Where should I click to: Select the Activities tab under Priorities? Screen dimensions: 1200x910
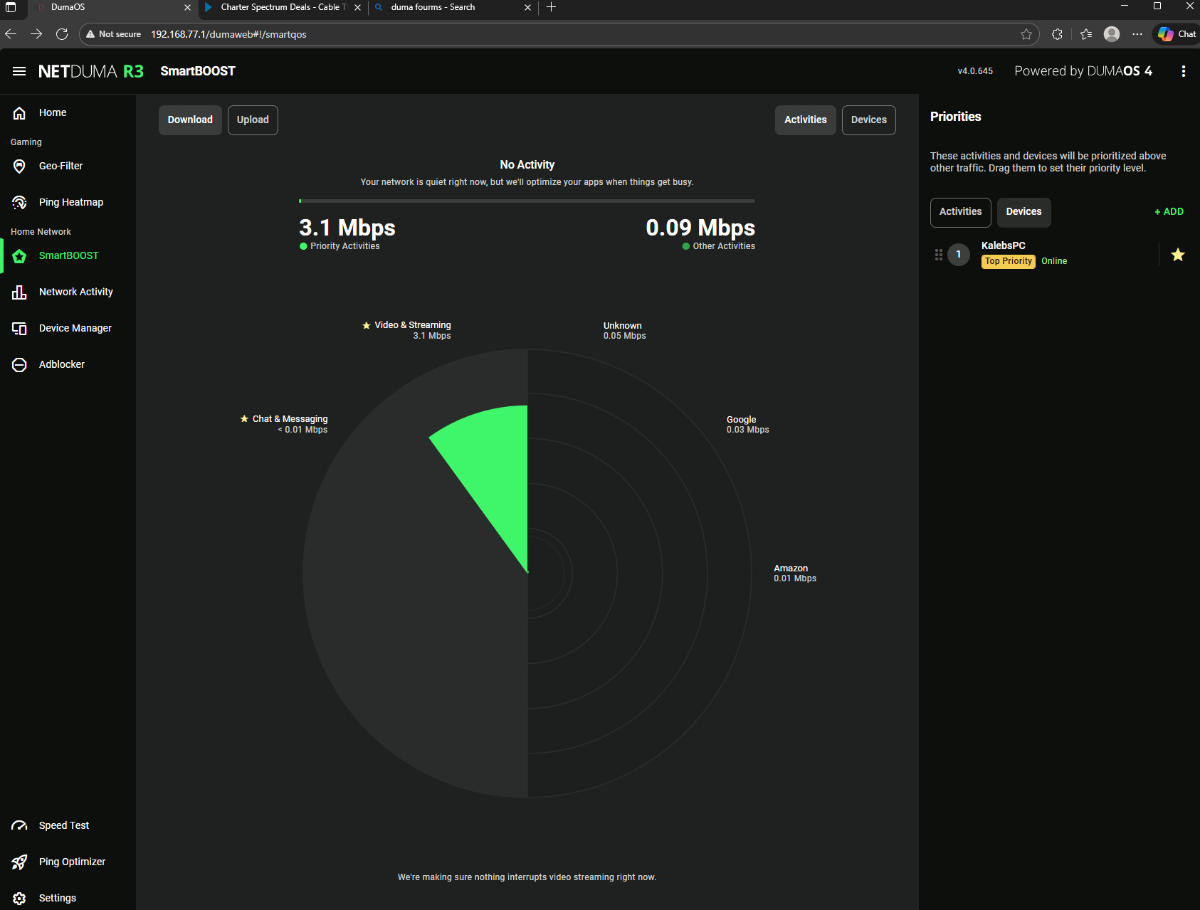tap(960, 212)
